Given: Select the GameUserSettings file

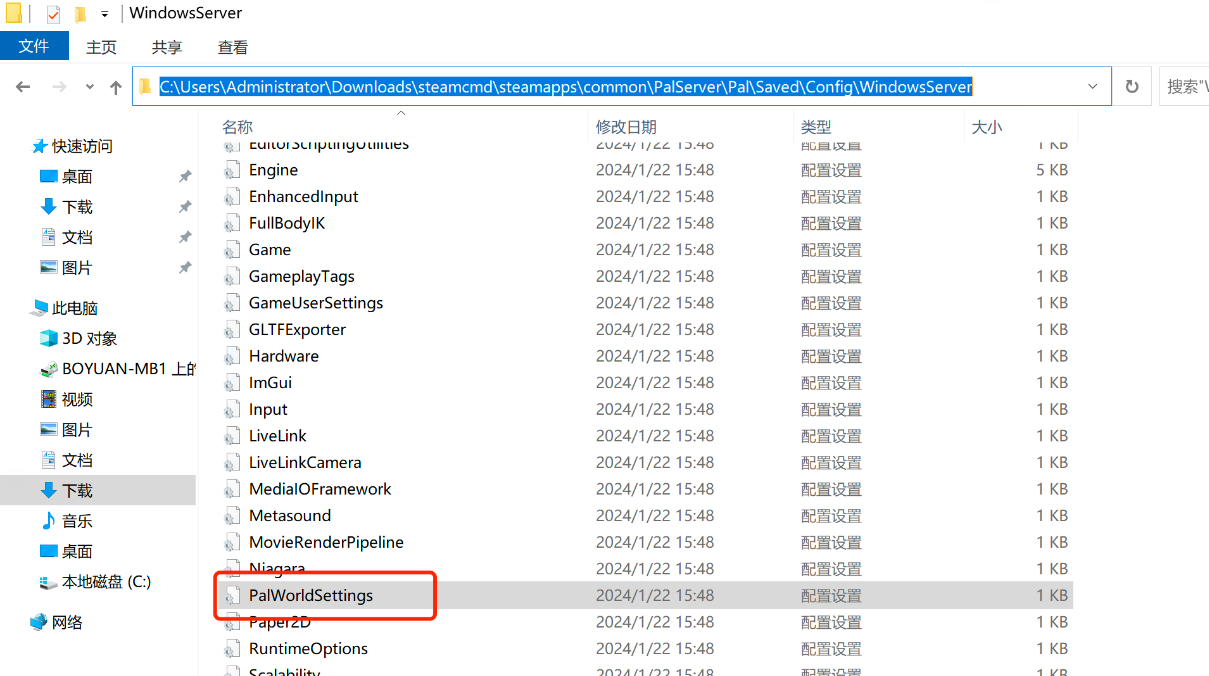Looking at the screenshot, I should pos(315,303).
